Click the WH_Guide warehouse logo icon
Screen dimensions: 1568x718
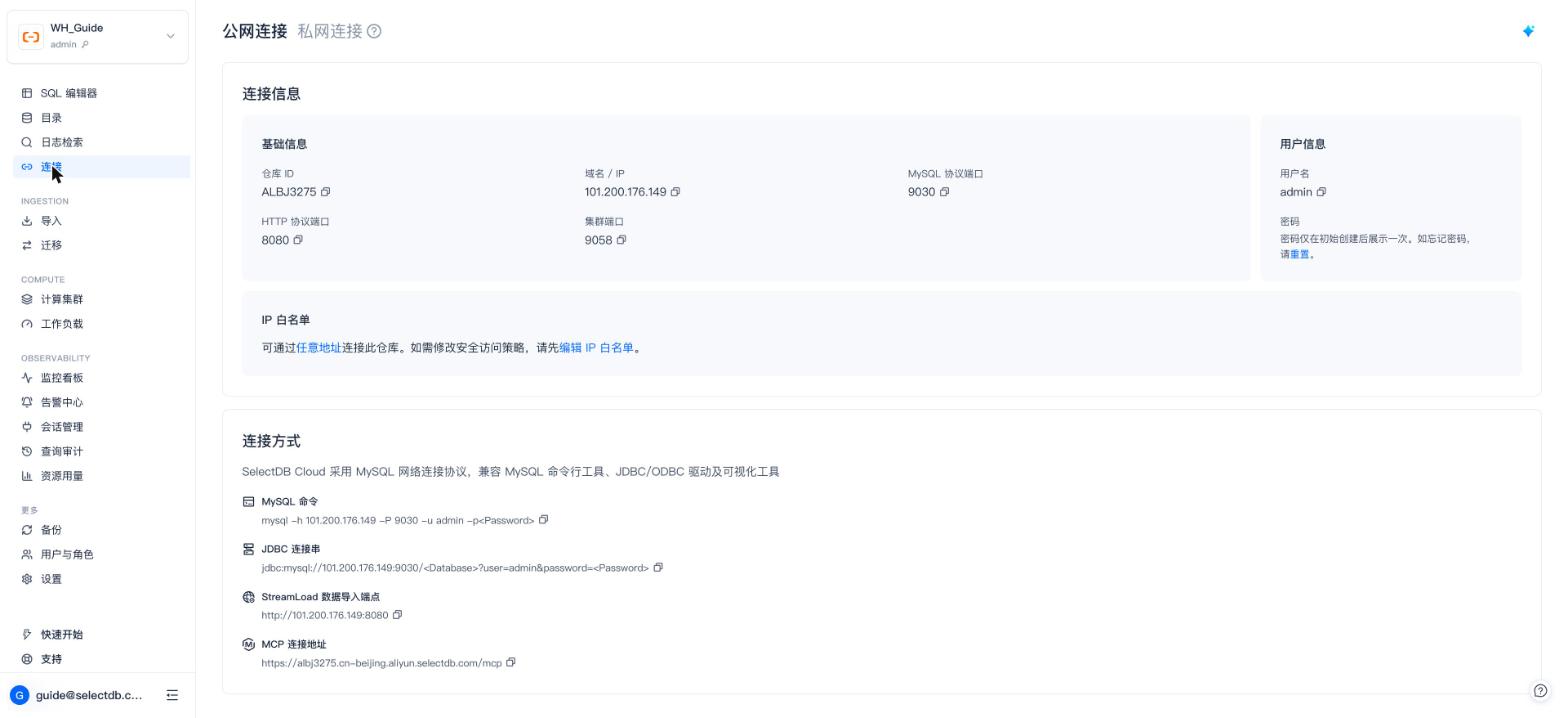click(x=31, y=37)
